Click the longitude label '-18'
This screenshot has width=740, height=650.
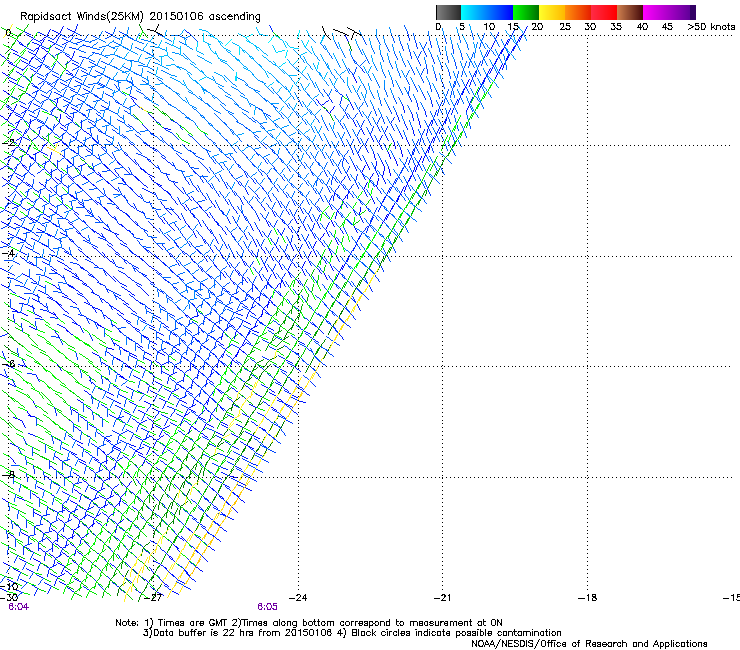[x=587, y=598]
